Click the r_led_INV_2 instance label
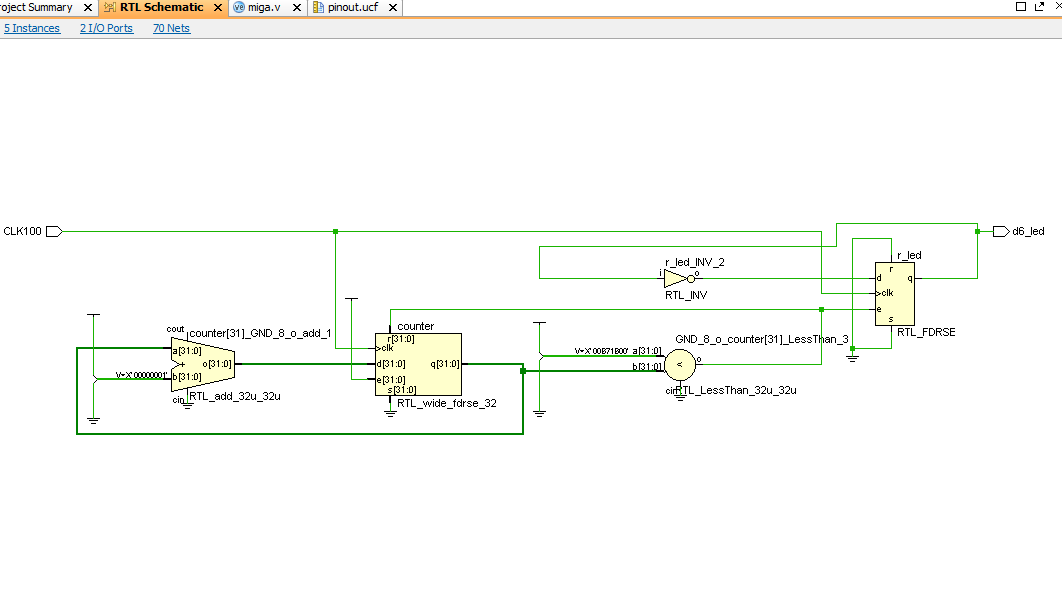This screenshot has height=614, width=1062. point(695,262)
